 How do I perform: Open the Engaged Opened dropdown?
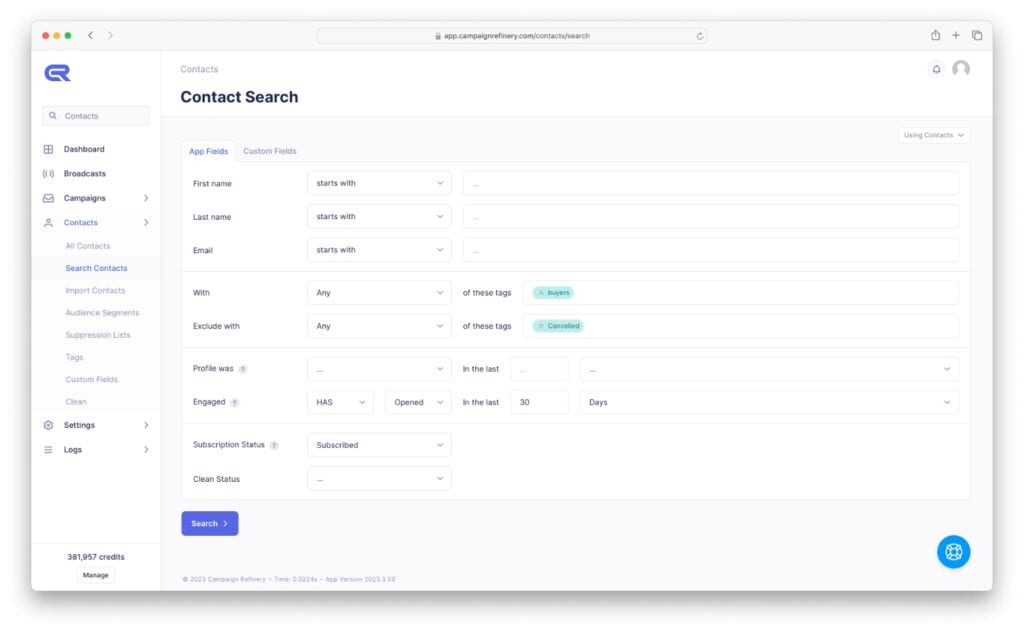tap(418, 402)
